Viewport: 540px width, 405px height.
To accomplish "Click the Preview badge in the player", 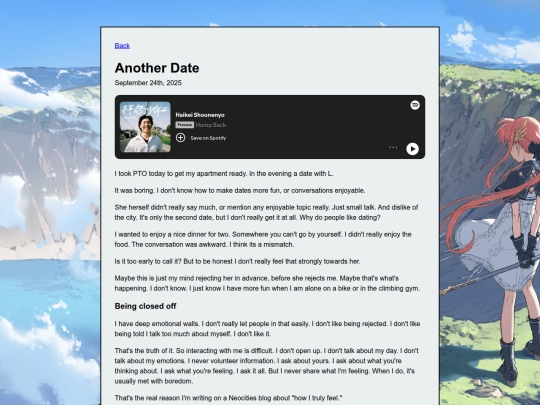I will [x=185, y=125].
